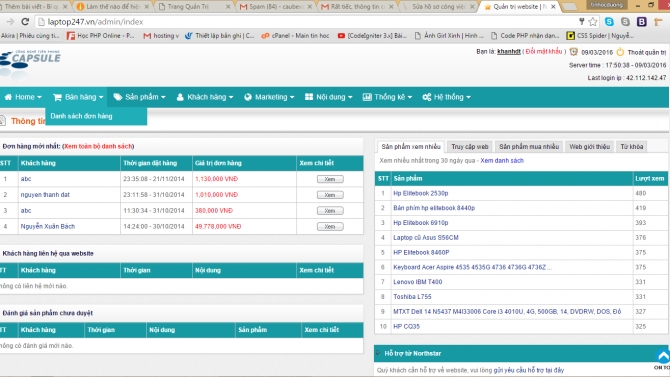Click the globe icon for Marketing
Screen dimensions: 670x377
click(x=248, y=97)
